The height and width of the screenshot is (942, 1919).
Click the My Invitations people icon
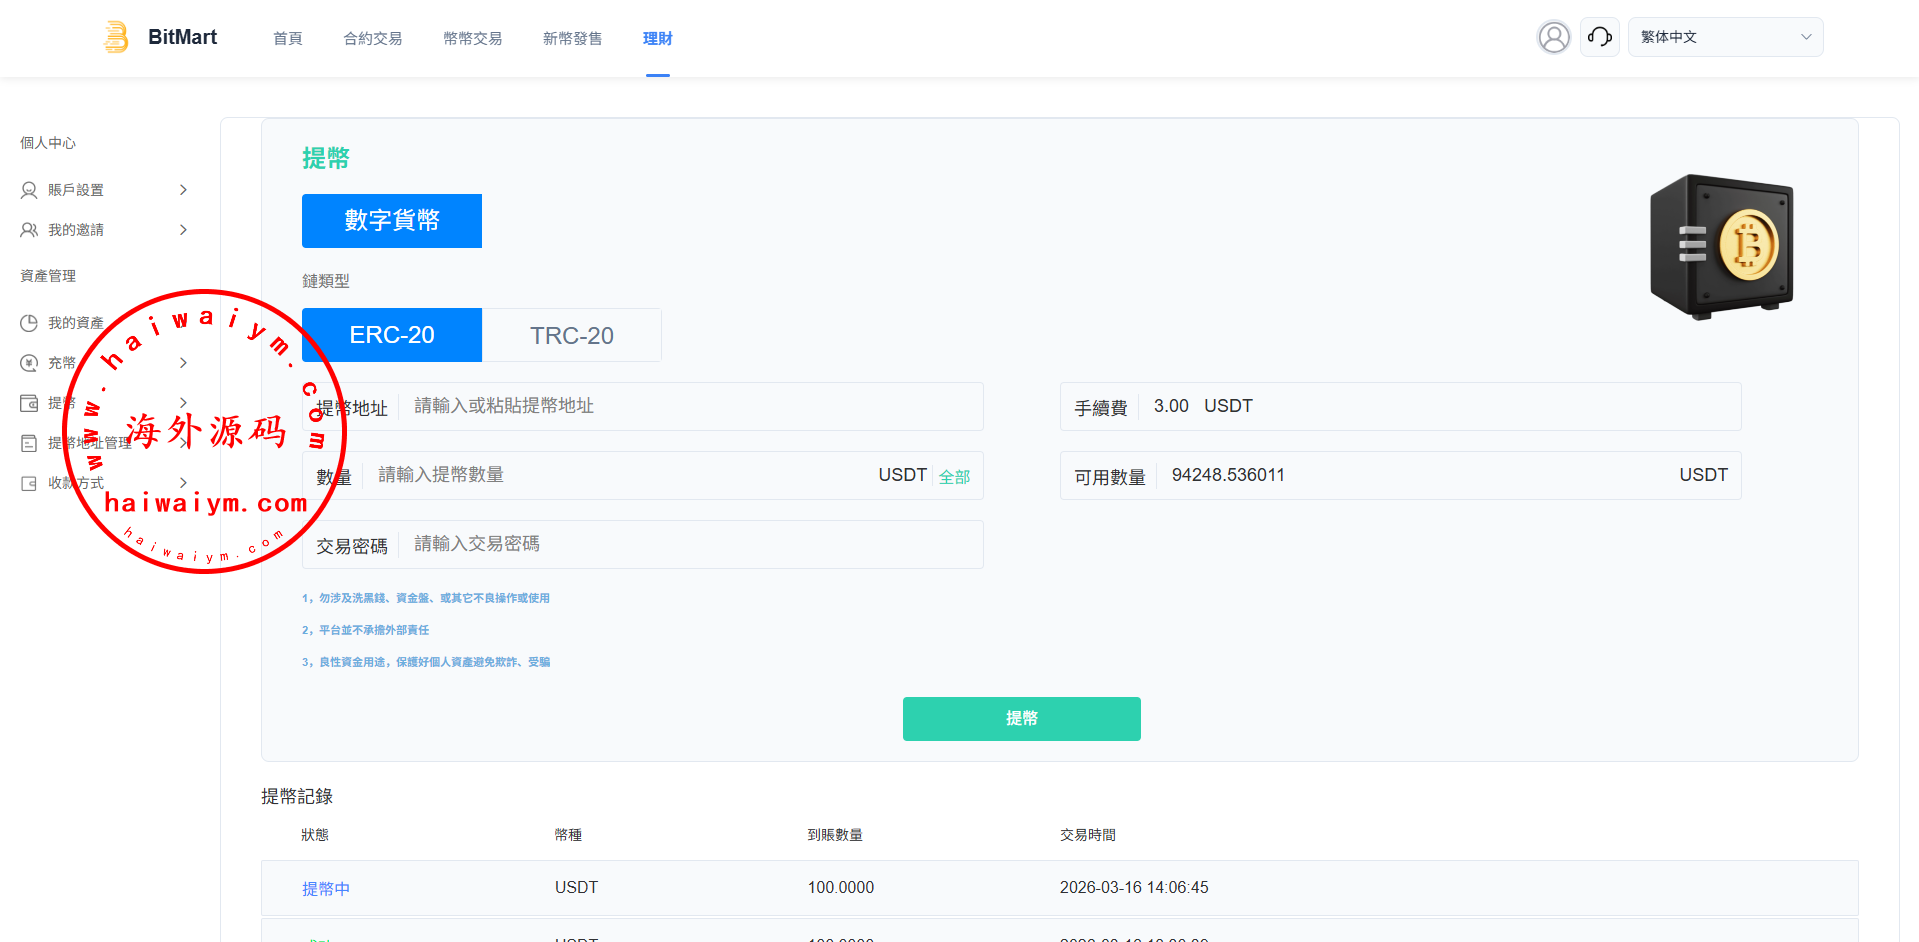tap(29, 230)
